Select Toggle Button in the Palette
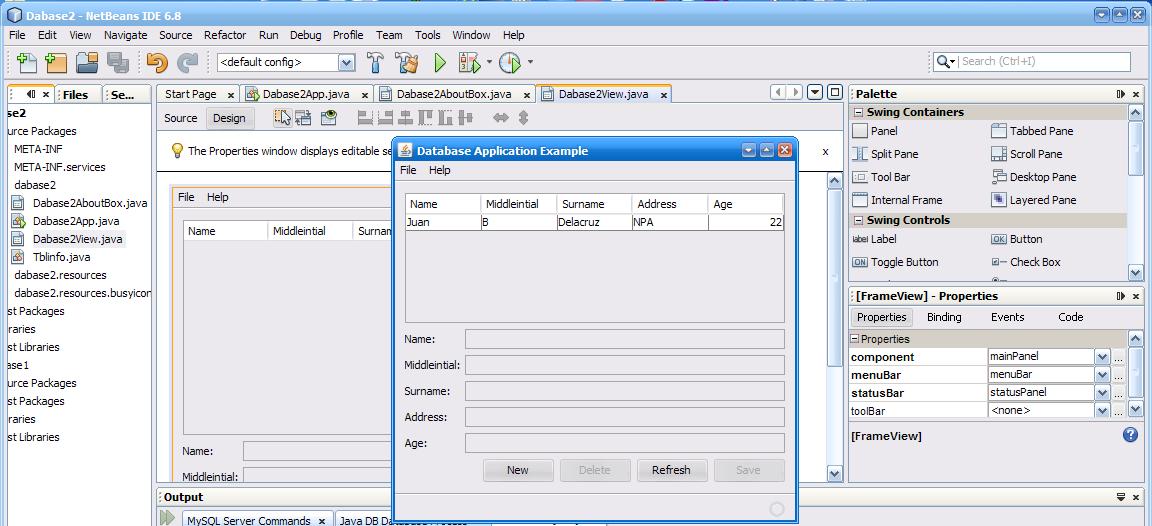Image resolution: width=1152 pixels, height=526 pixels. point(895,262)
